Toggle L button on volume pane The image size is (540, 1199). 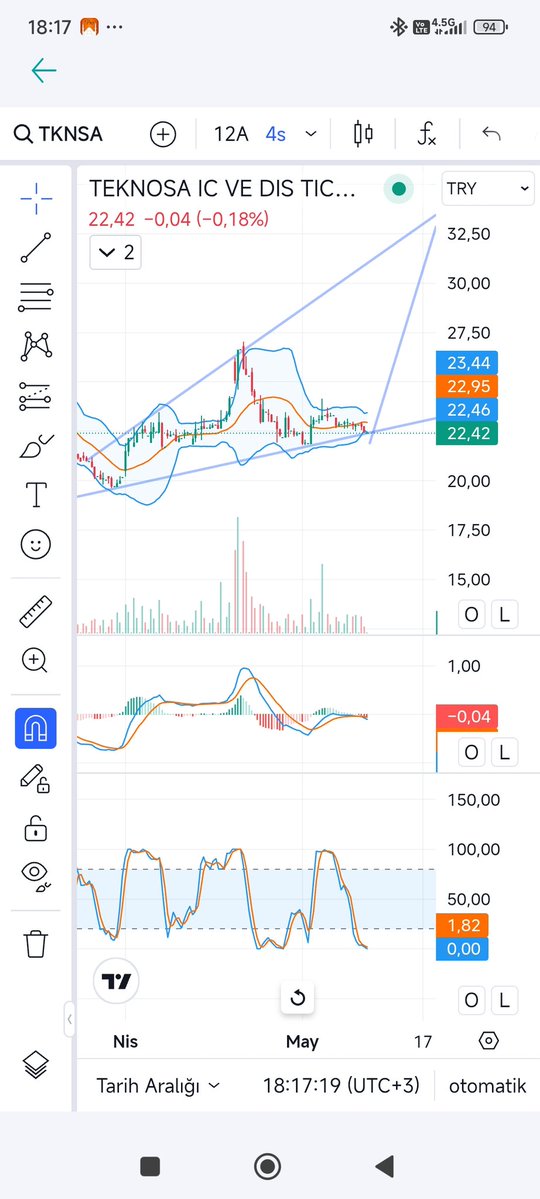[x=504, y=614]
